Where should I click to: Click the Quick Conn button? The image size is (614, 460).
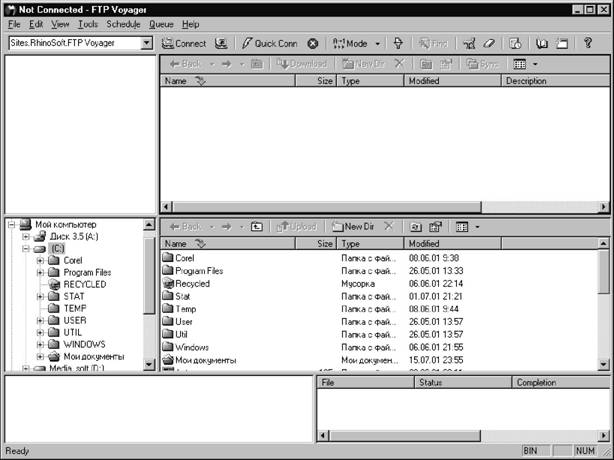[270, 44]
